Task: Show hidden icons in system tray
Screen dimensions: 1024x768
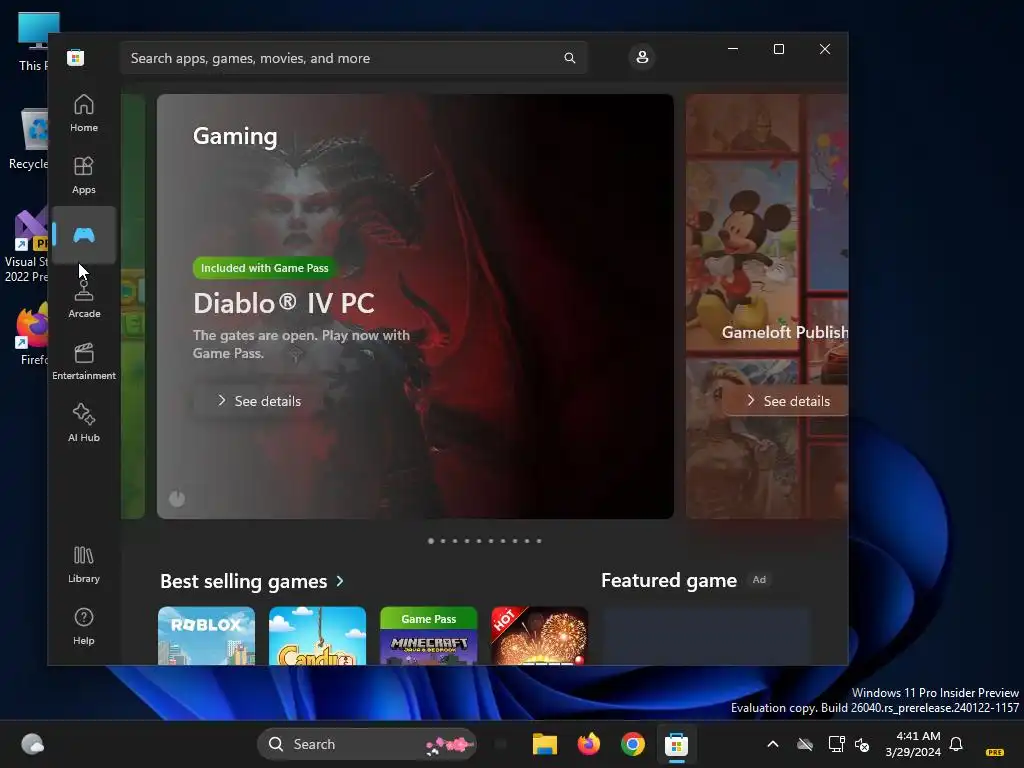Action: coord(773,744)
